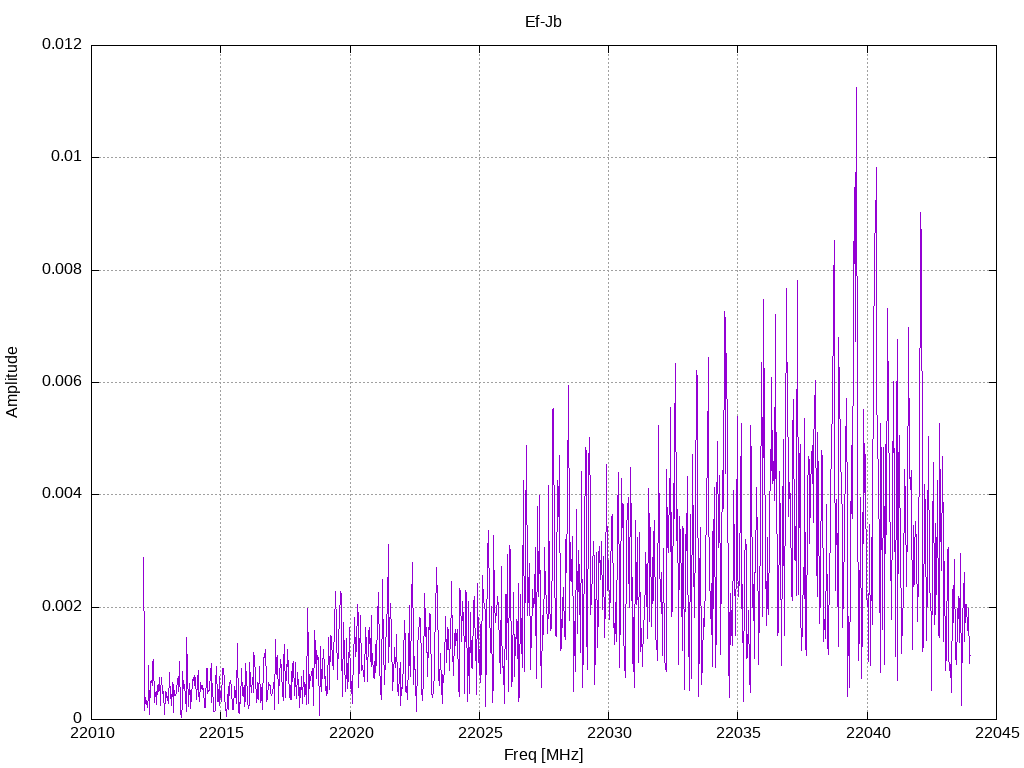The width and height of the screenshot is (1024, 768).
Task: Select the 0.006 y-axis tick label
Action: [x=61, y=382]
